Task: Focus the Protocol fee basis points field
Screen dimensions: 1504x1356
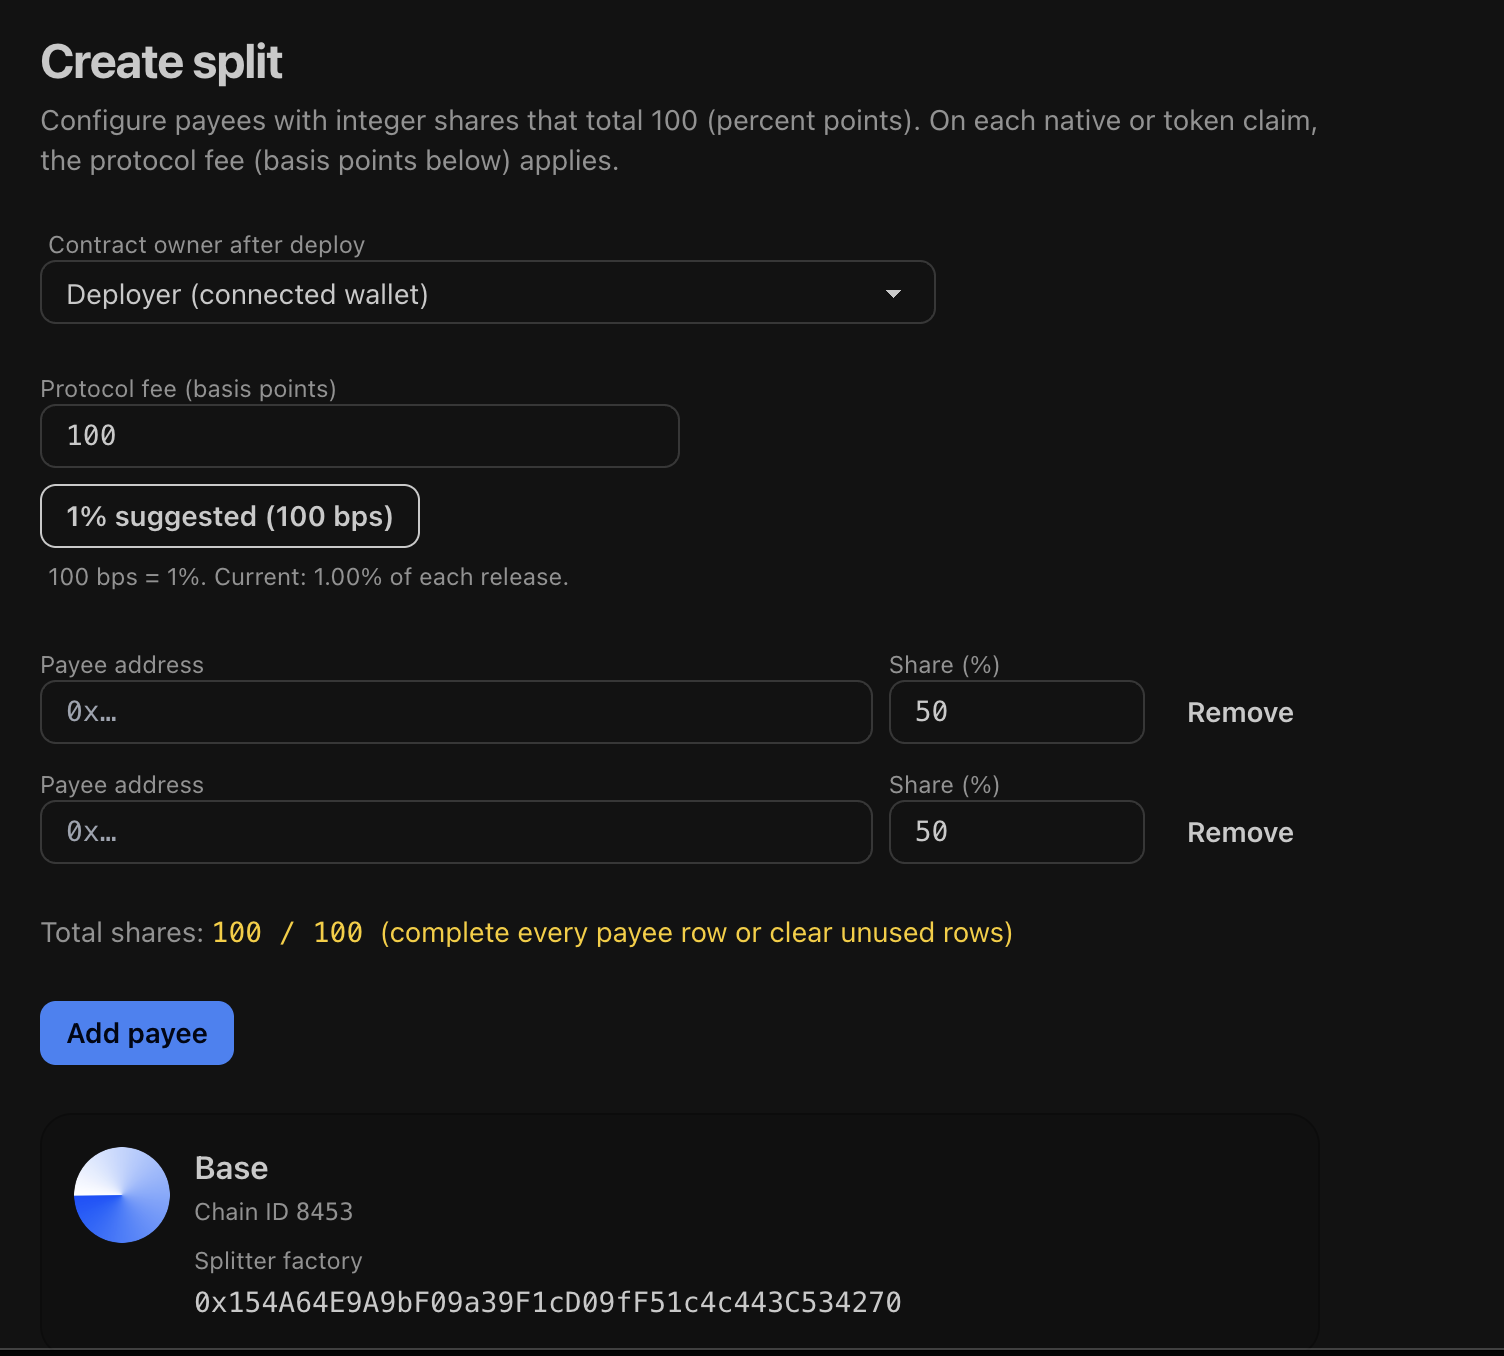Action: (360, 436)
